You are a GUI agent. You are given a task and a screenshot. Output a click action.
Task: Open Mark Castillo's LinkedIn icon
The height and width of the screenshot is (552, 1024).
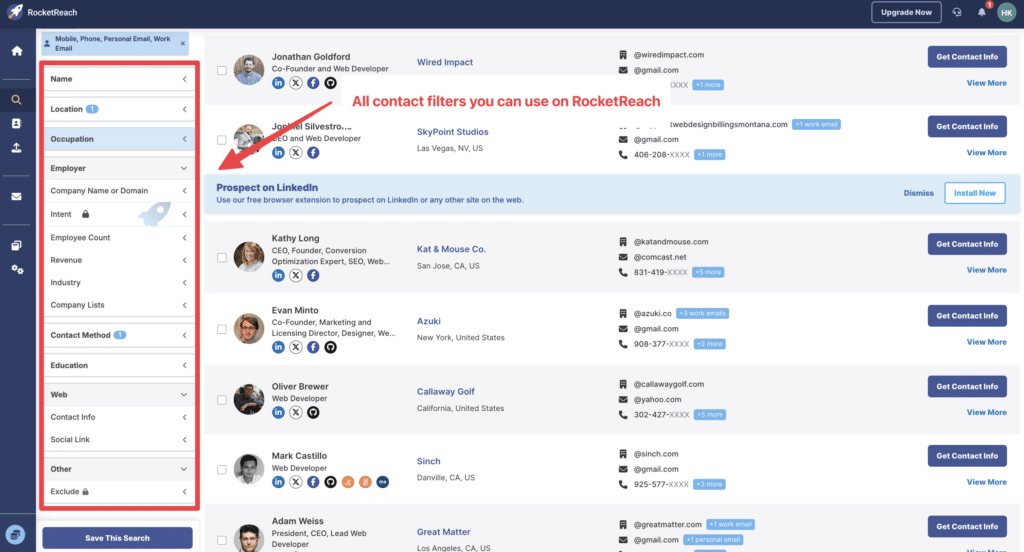tap(278, 482)
